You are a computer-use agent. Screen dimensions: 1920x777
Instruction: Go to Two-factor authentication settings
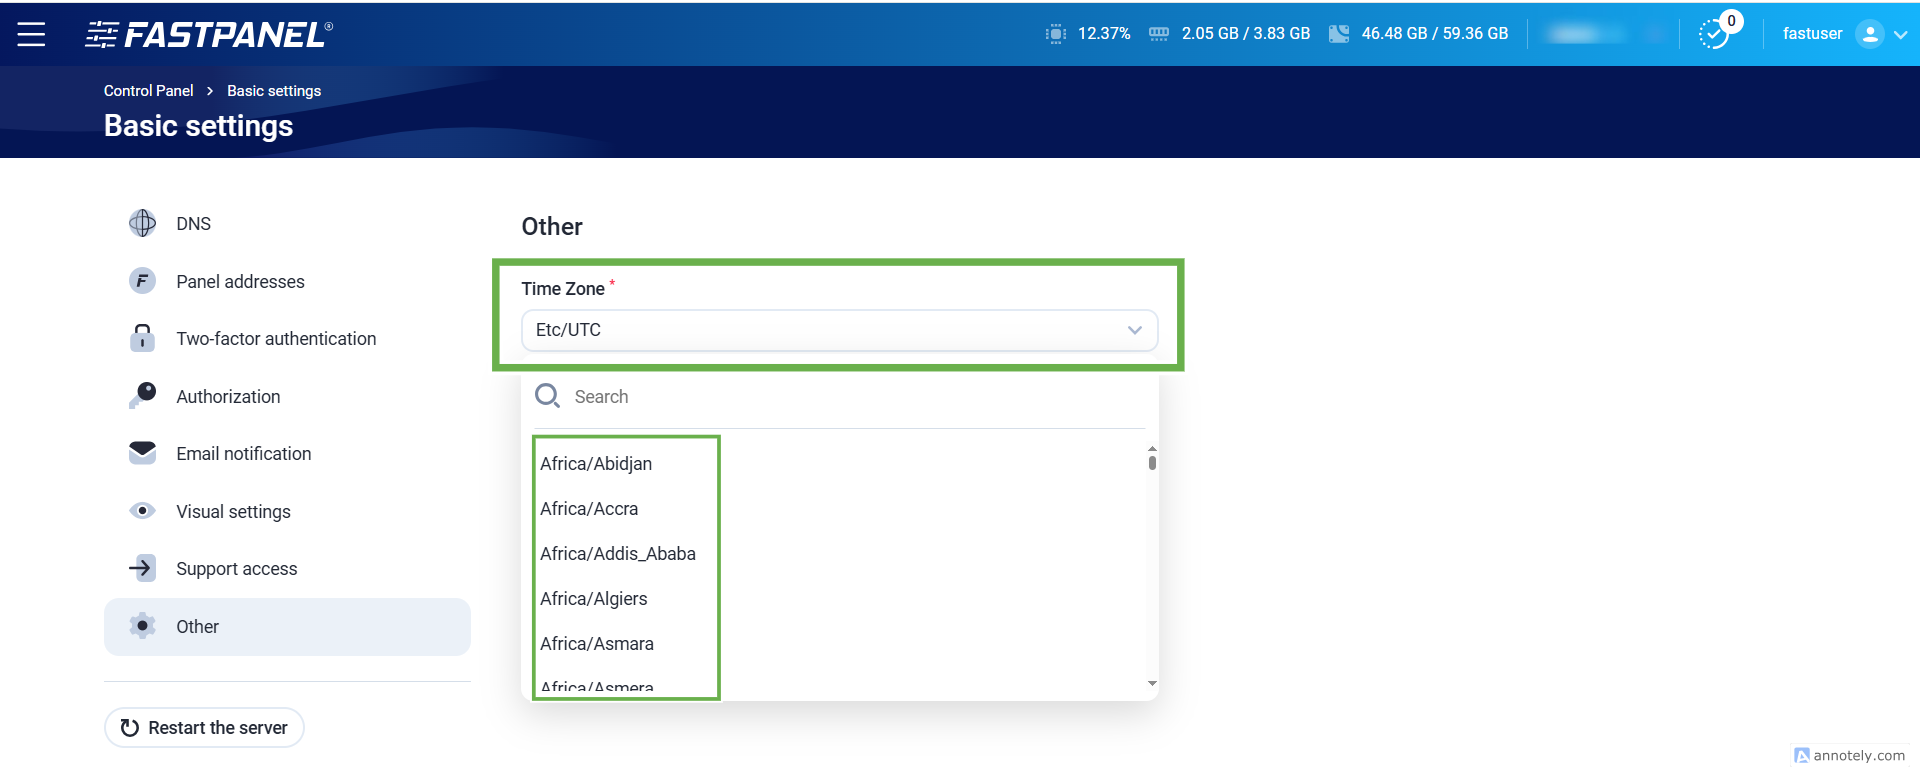click(x=276, y=339)
